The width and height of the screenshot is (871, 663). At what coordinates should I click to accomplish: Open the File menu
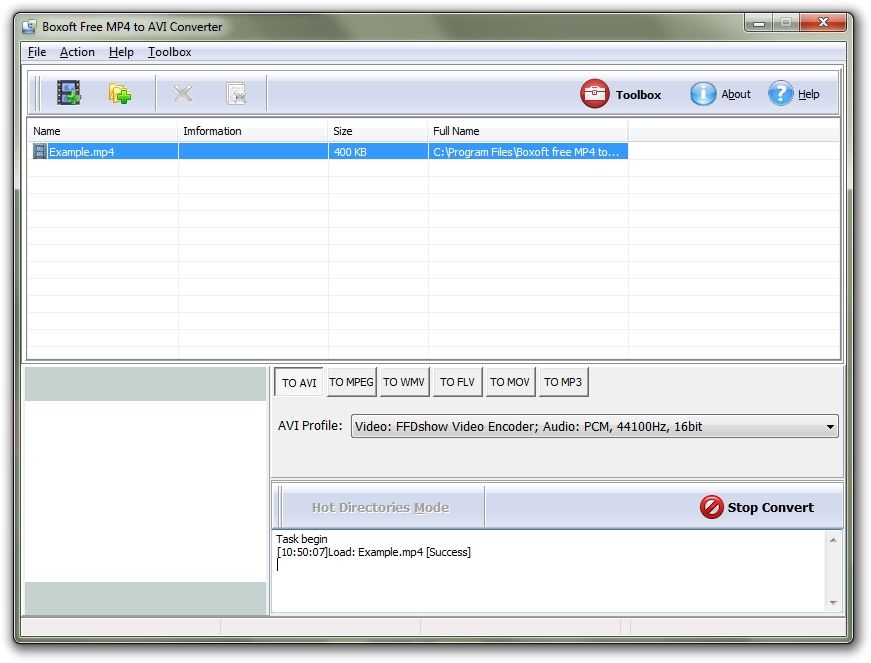coord(37,52)
